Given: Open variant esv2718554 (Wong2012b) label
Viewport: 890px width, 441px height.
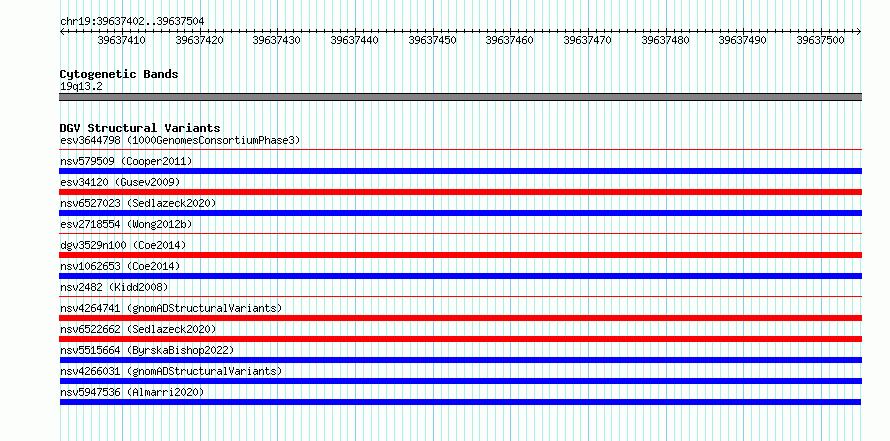Looking at the screenshot, I should point(126,224).
